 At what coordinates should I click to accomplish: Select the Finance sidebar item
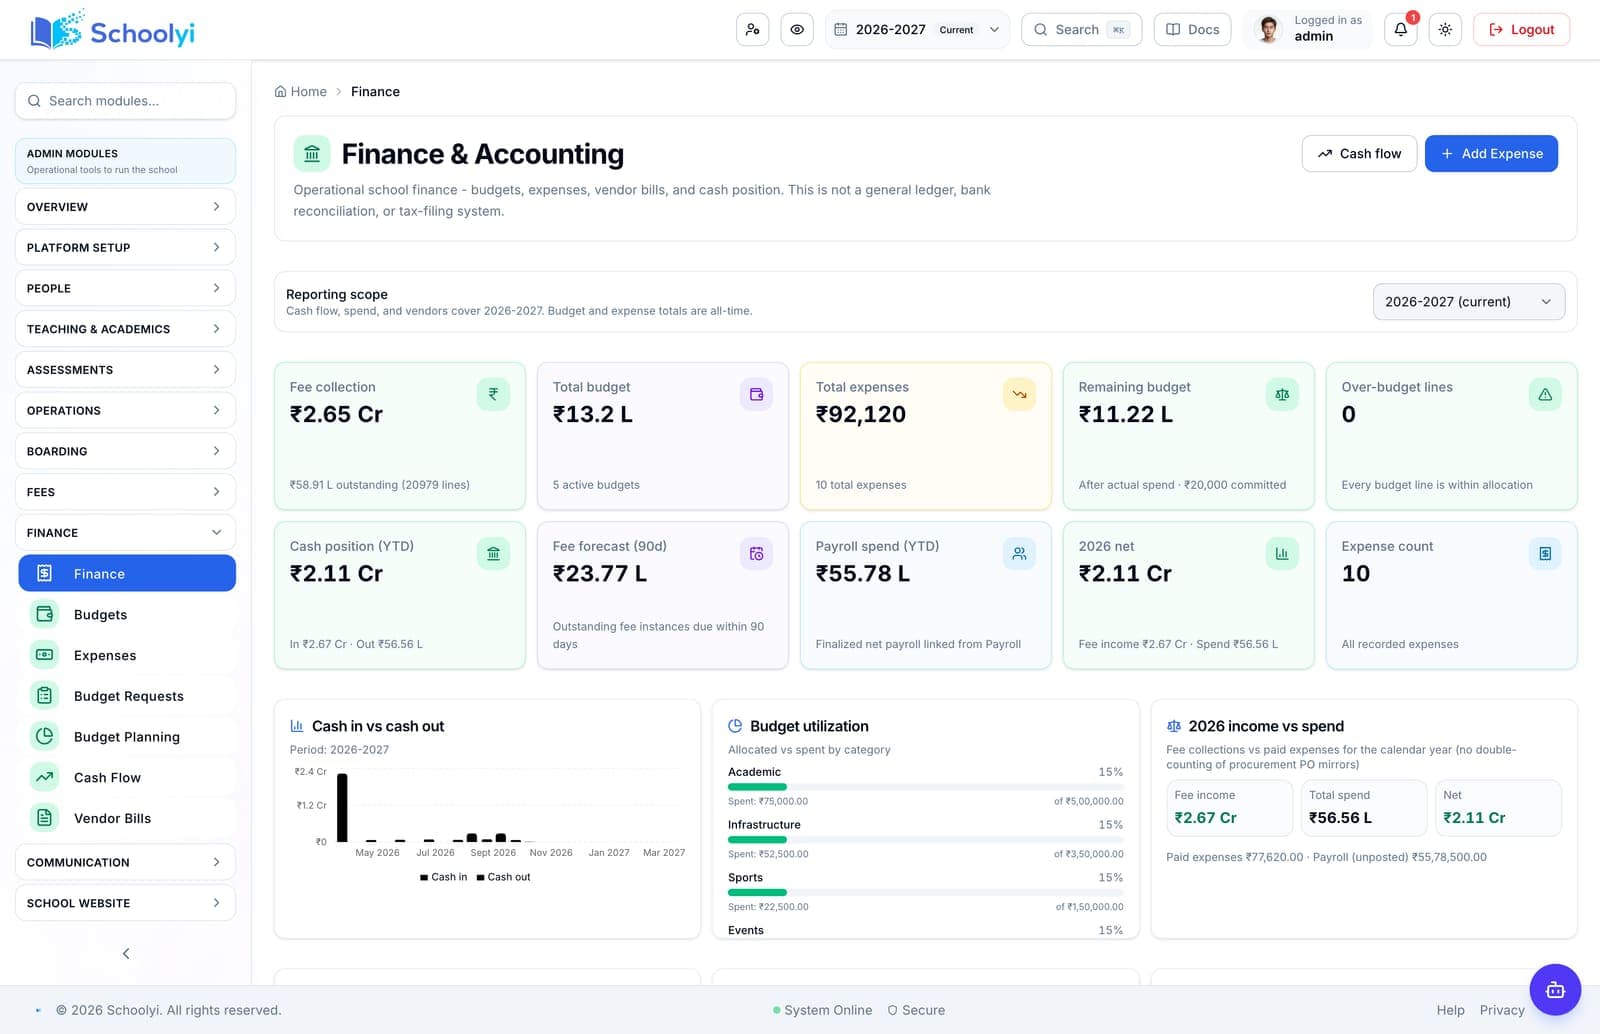coord(127,573)
